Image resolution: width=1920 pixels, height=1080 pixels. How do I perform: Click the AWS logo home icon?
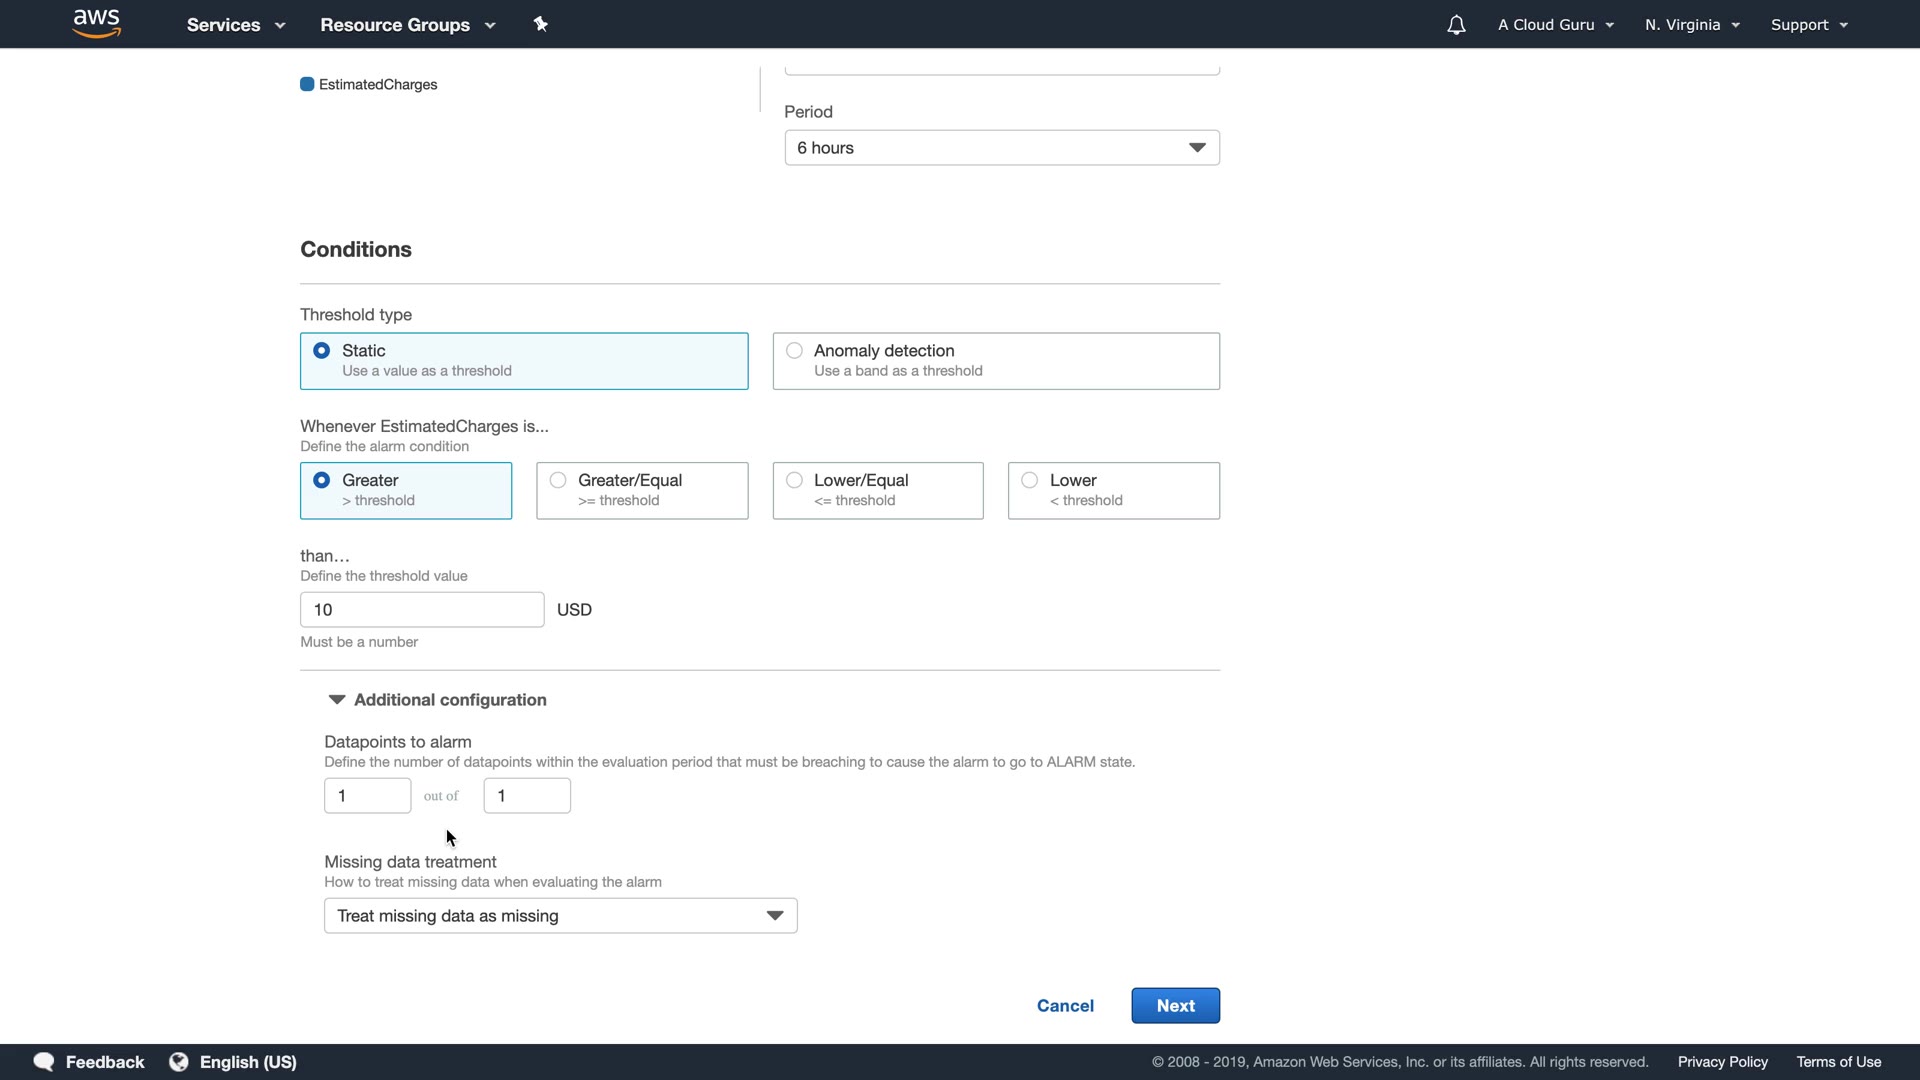point(97,24)
